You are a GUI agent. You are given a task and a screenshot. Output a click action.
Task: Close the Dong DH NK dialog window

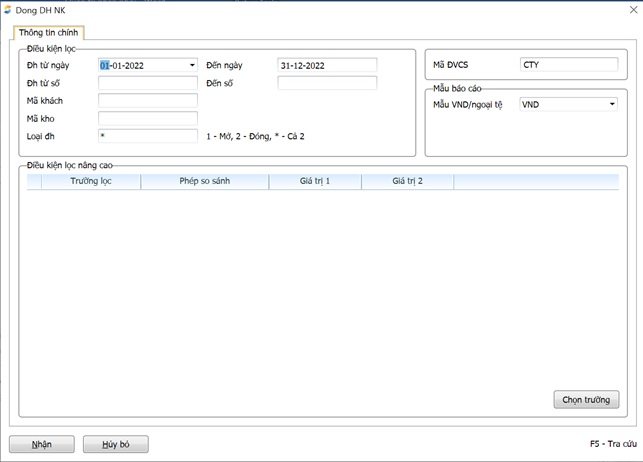[x=632, y=9]
